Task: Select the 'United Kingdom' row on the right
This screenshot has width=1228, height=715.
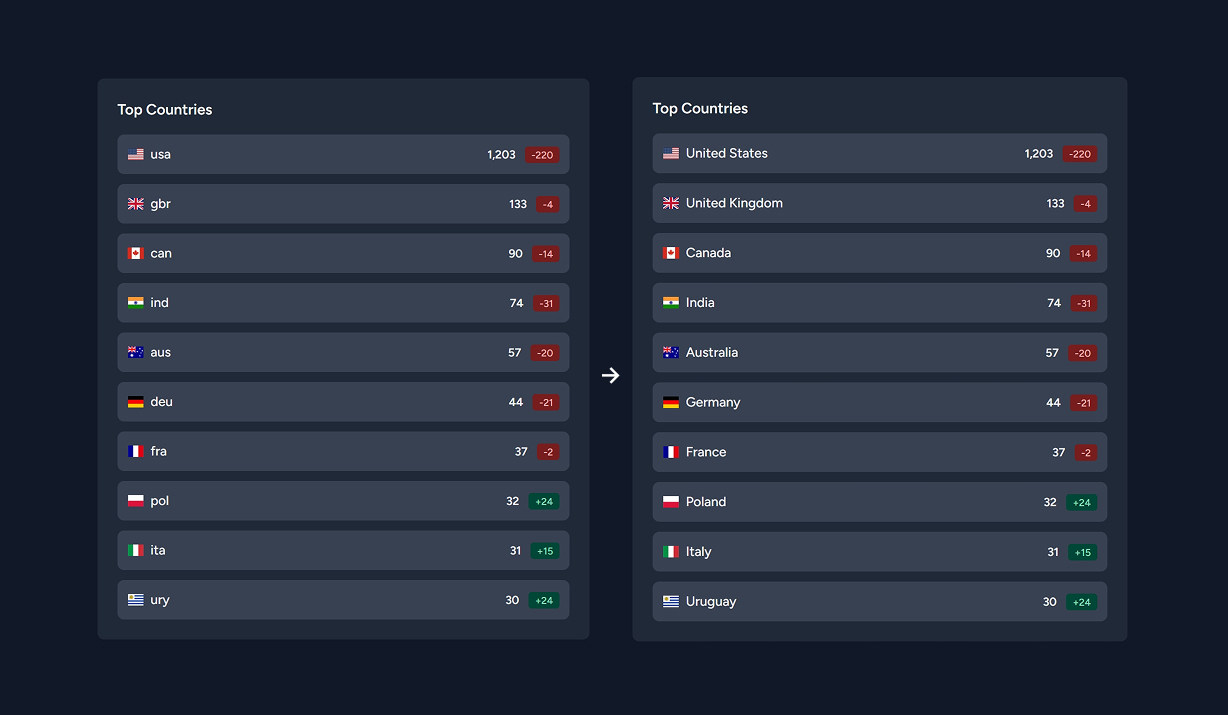Action: pyautogui.click(x=879, y=202)
